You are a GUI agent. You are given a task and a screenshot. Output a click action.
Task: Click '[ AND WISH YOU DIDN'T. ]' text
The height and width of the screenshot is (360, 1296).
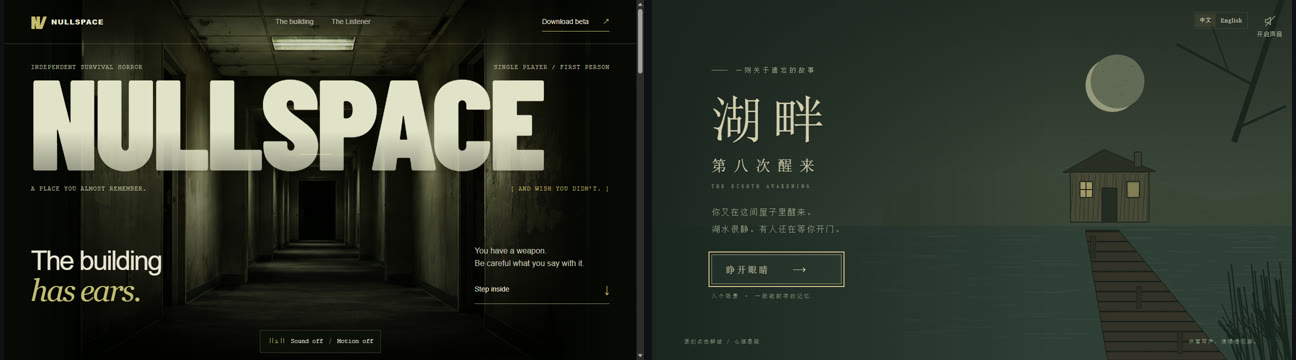point(560,188)
